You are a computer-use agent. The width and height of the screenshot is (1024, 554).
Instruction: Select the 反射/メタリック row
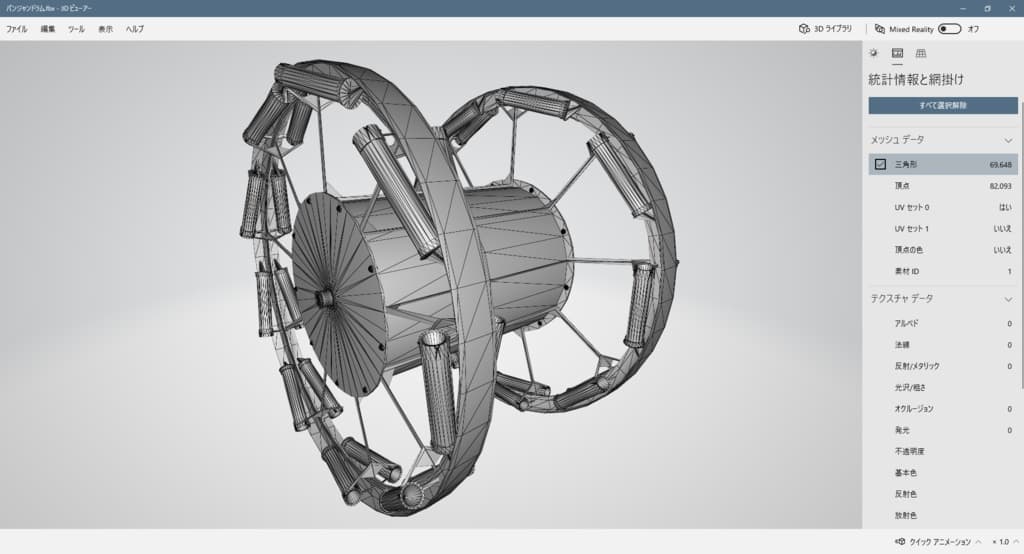[943, 366]
